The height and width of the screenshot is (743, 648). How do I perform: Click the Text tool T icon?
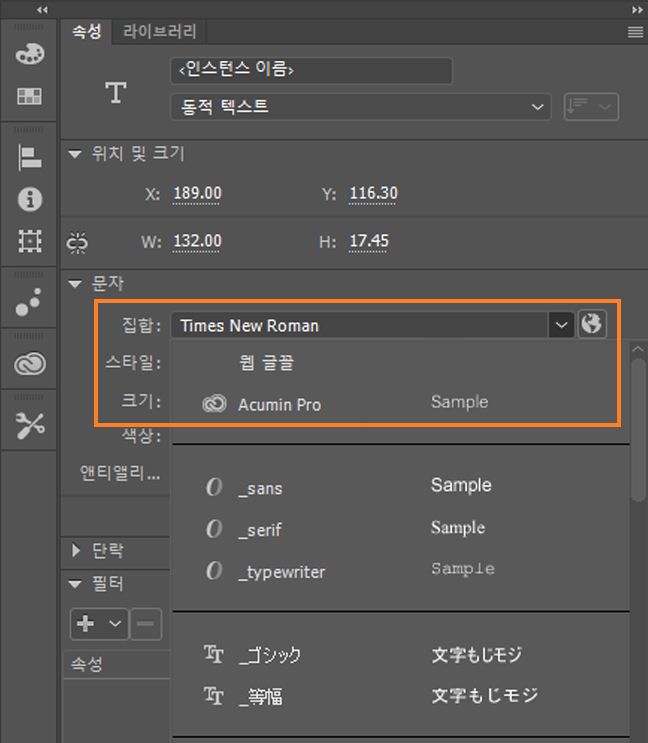point(116,92)
